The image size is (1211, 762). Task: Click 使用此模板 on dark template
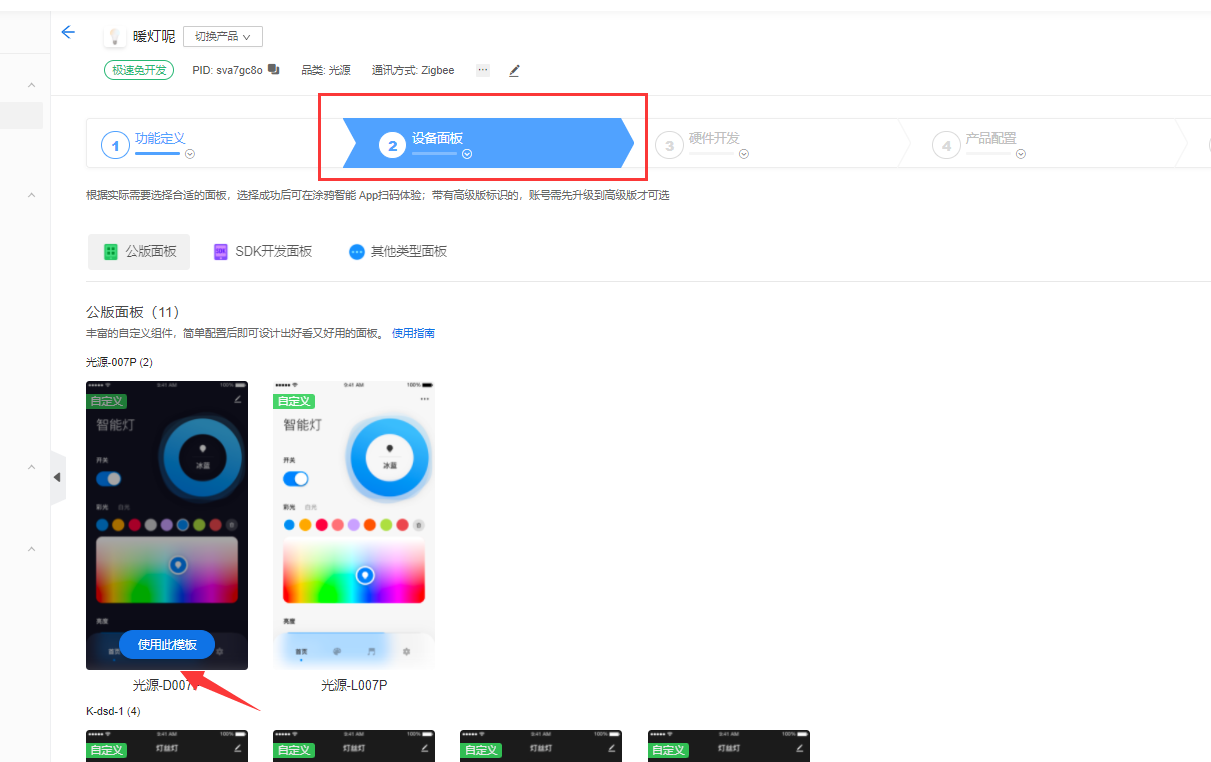click(167, 645)
